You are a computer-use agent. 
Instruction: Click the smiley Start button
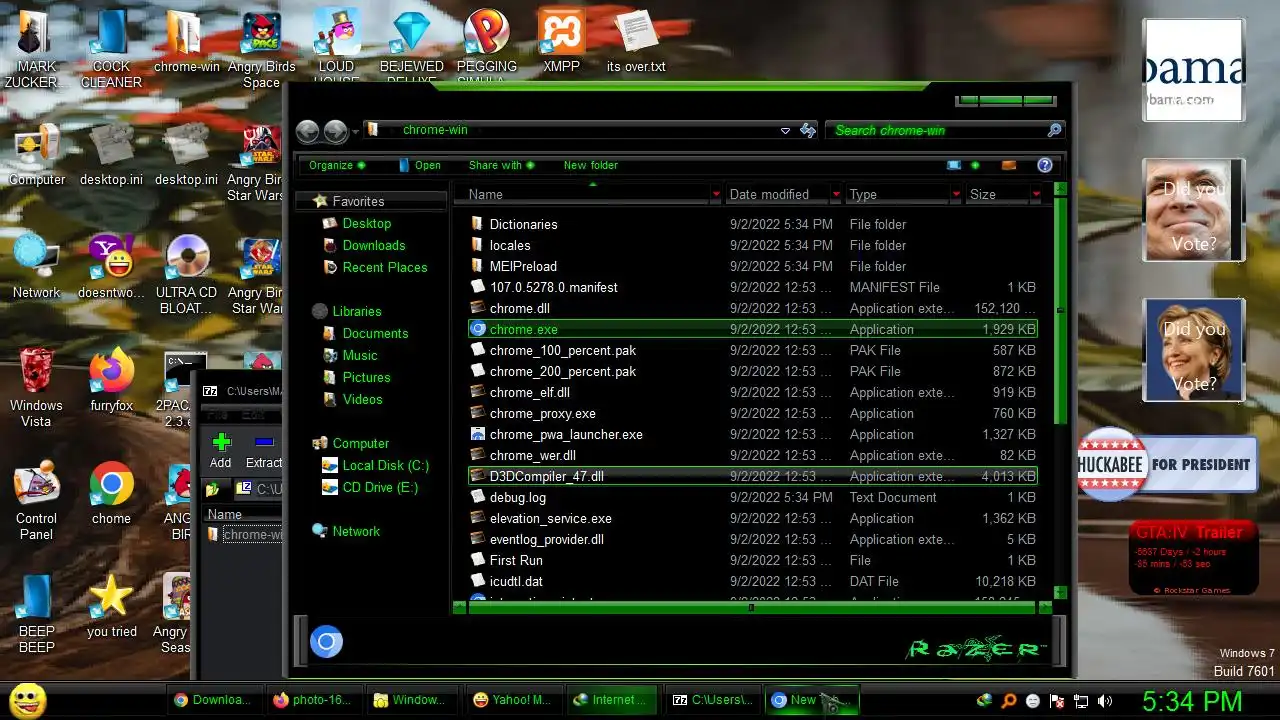[x=27, y=700]
